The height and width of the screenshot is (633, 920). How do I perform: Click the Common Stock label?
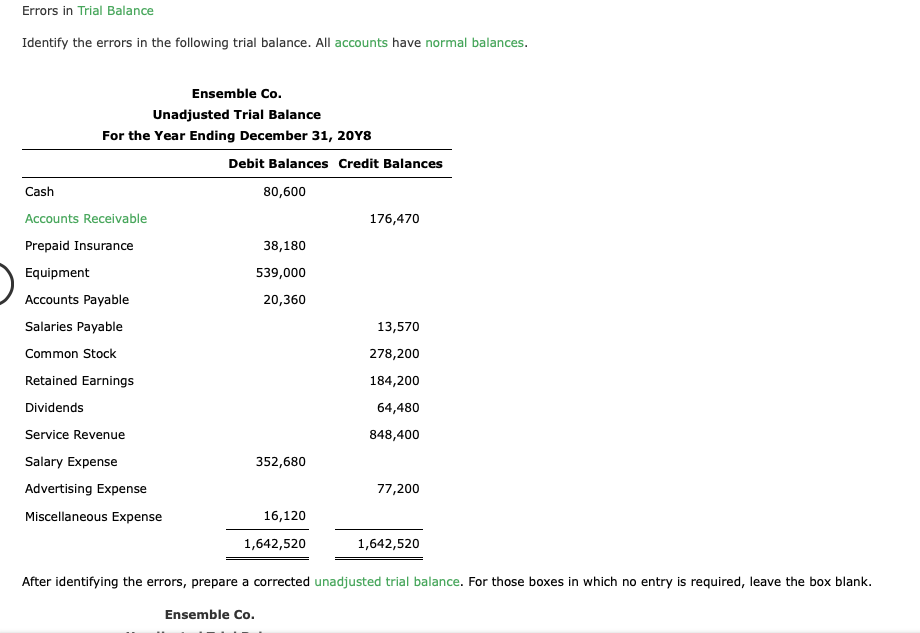tap(71, 353)
